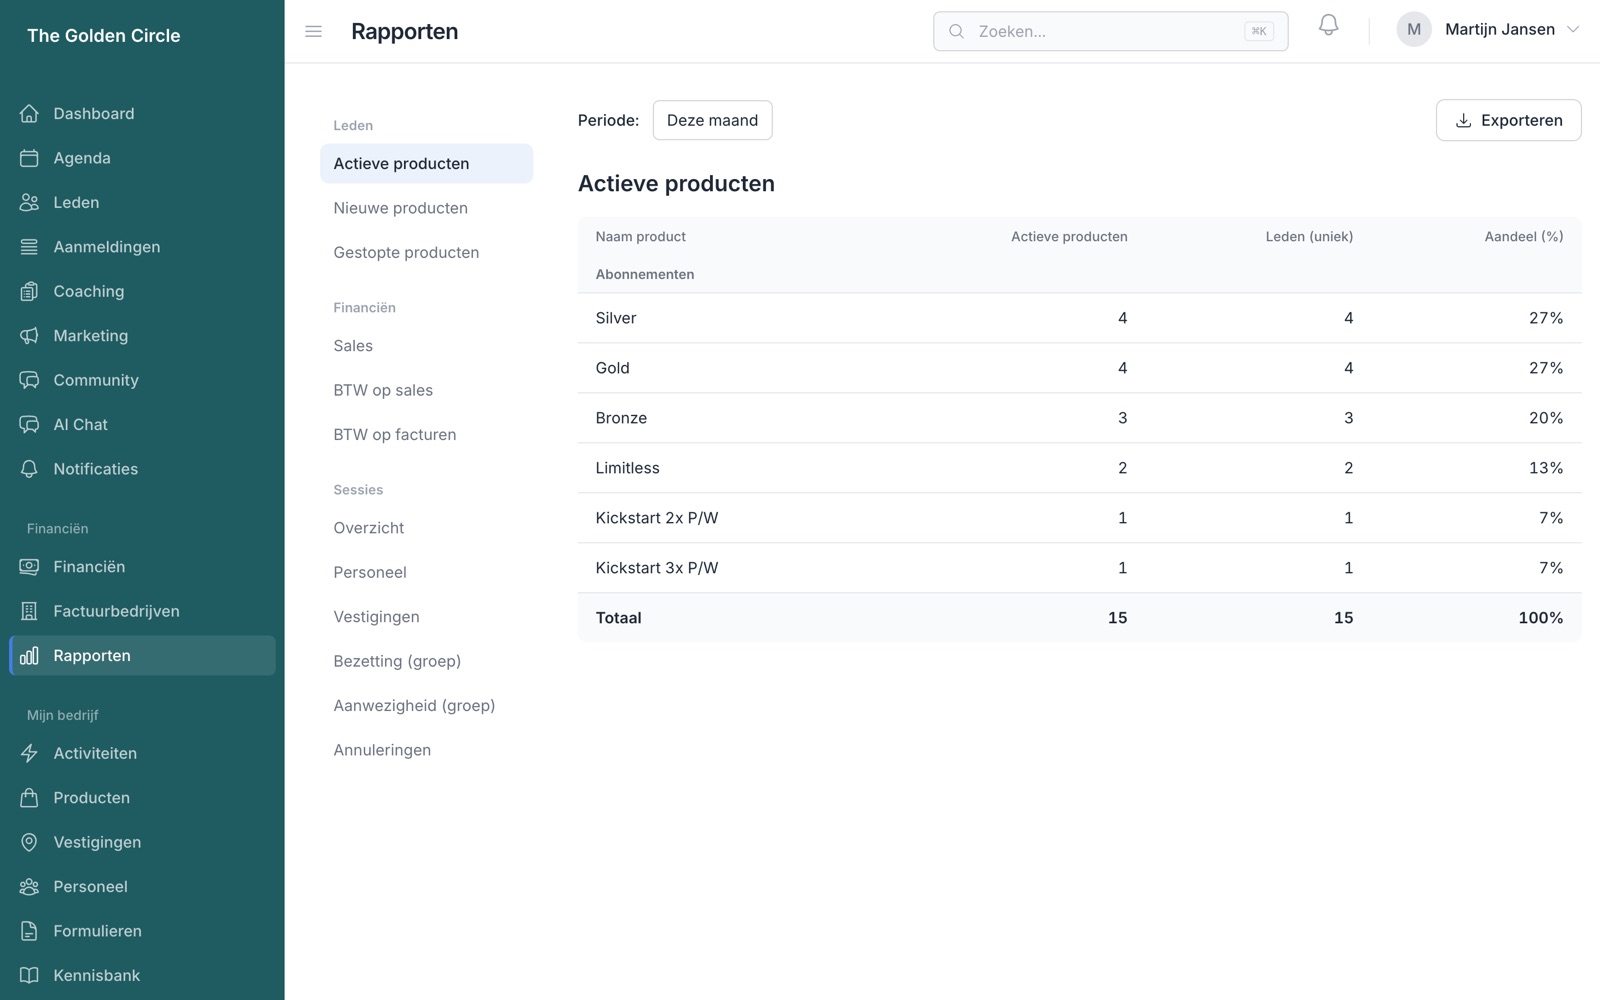Click the Agenda calendar icon
Viewport: 1600px width, 1000px height.
(29, 158)
